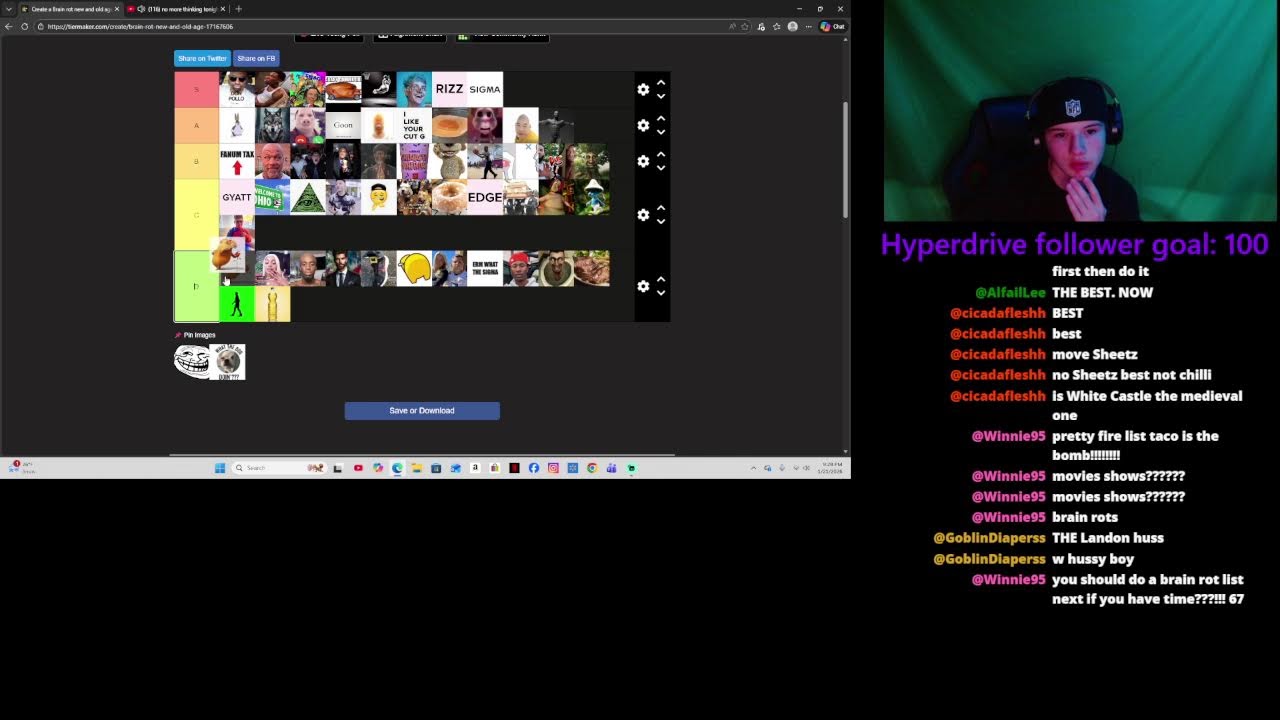Open settings gear for the C tier row
Viewport: 1280px width, 720px height.
[x=643, y=215]
